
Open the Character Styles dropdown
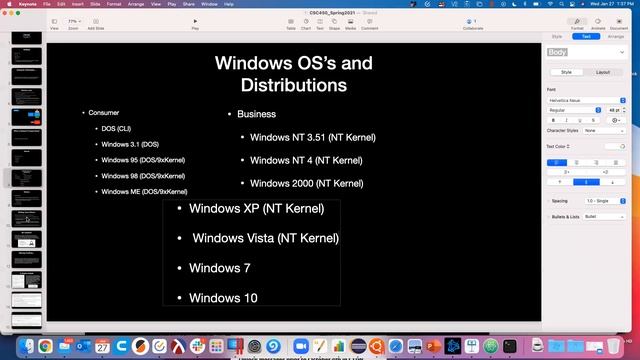coord(604,131)
